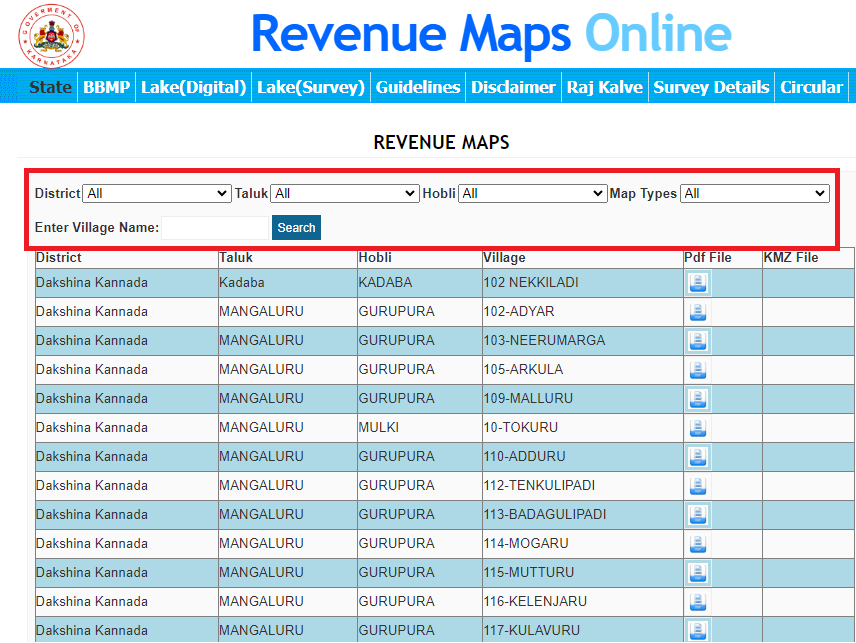Image resolution: width=856 pixels, height=643 pixels.
Task: Open the PDF map for 102 NEKKILADI village
Action: (697, 283)
